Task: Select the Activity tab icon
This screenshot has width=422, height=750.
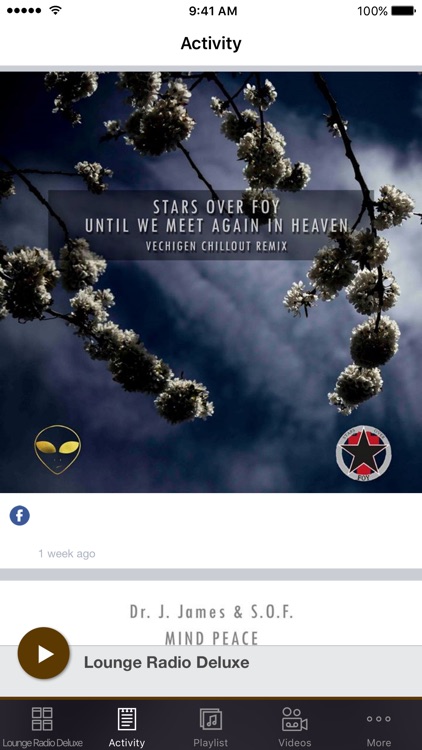Action: tap(127, 719)
